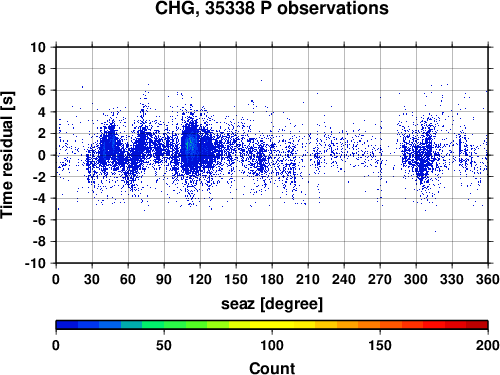Click the colorbar tick label 200
The height and width of the screenshot is (375, 500).
coord(488,345)
